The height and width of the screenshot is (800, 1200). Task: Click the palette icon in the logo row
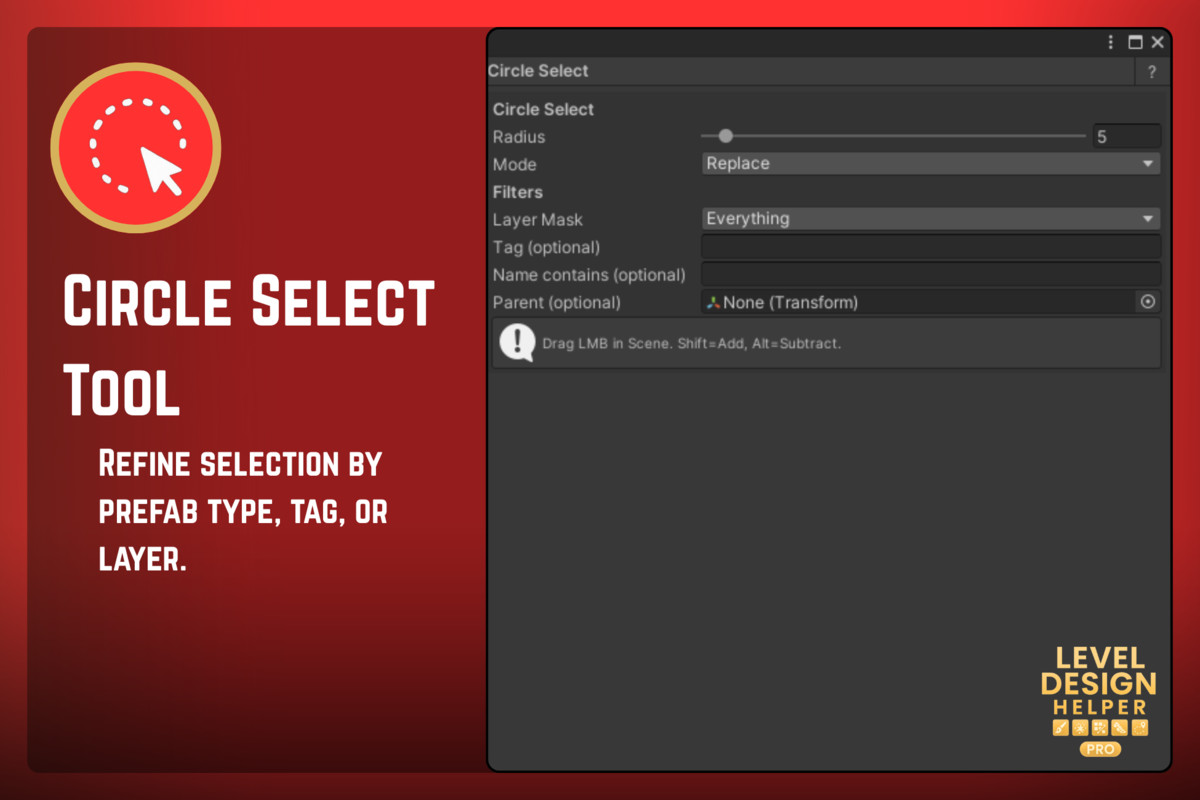point(1098,727)
